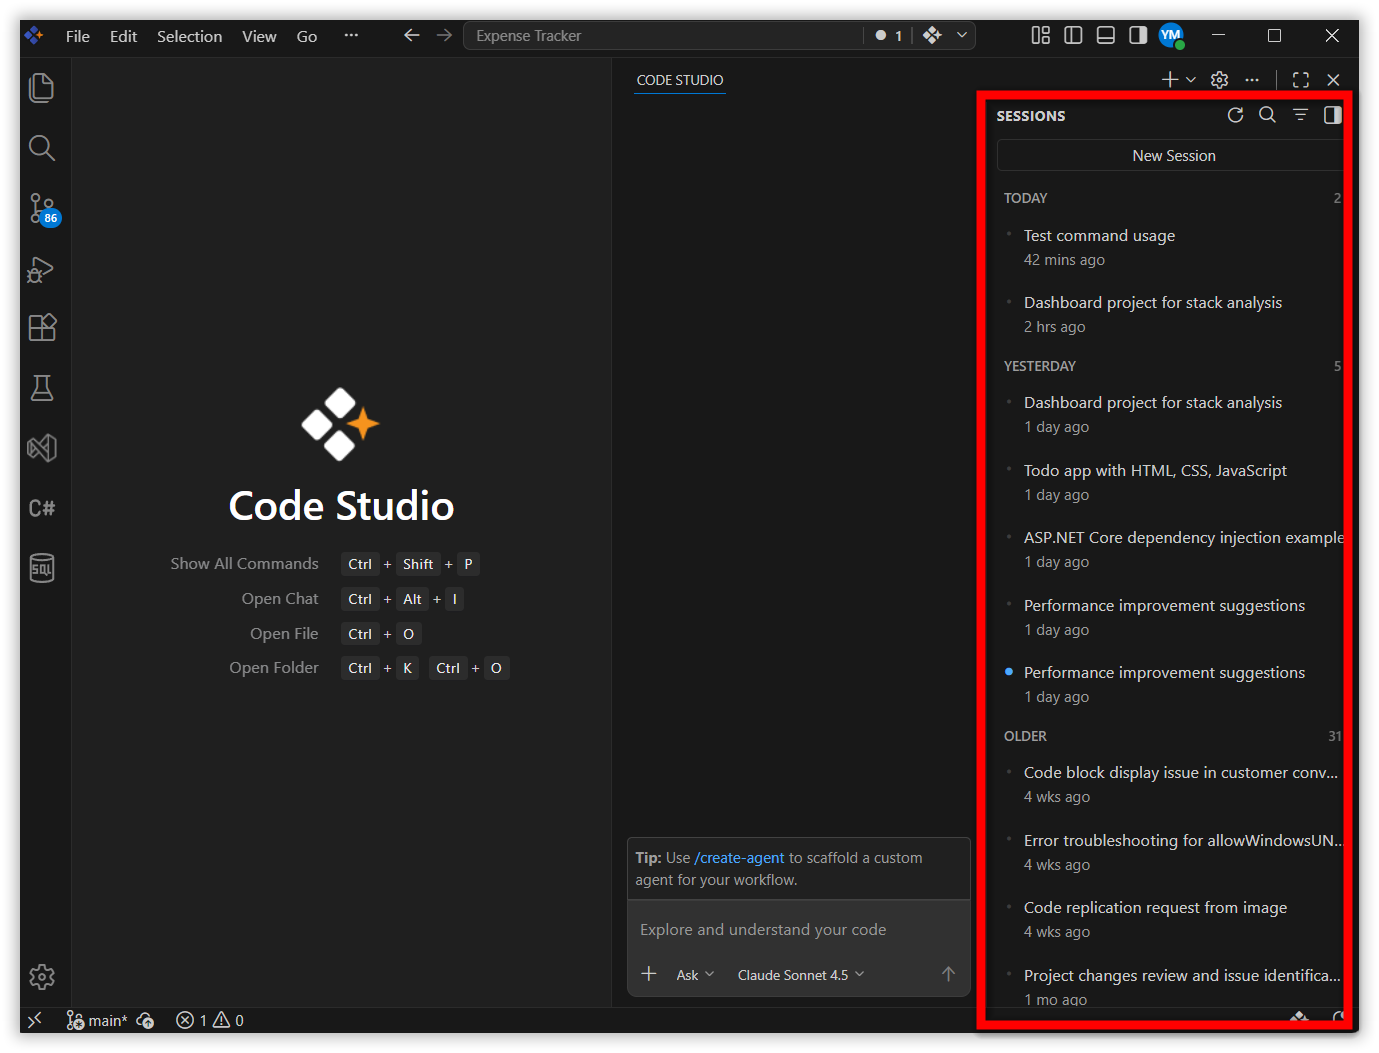Start a new chat with the plus icon
This screenshot has height=1053, width=1379.
coord(1169,80)
